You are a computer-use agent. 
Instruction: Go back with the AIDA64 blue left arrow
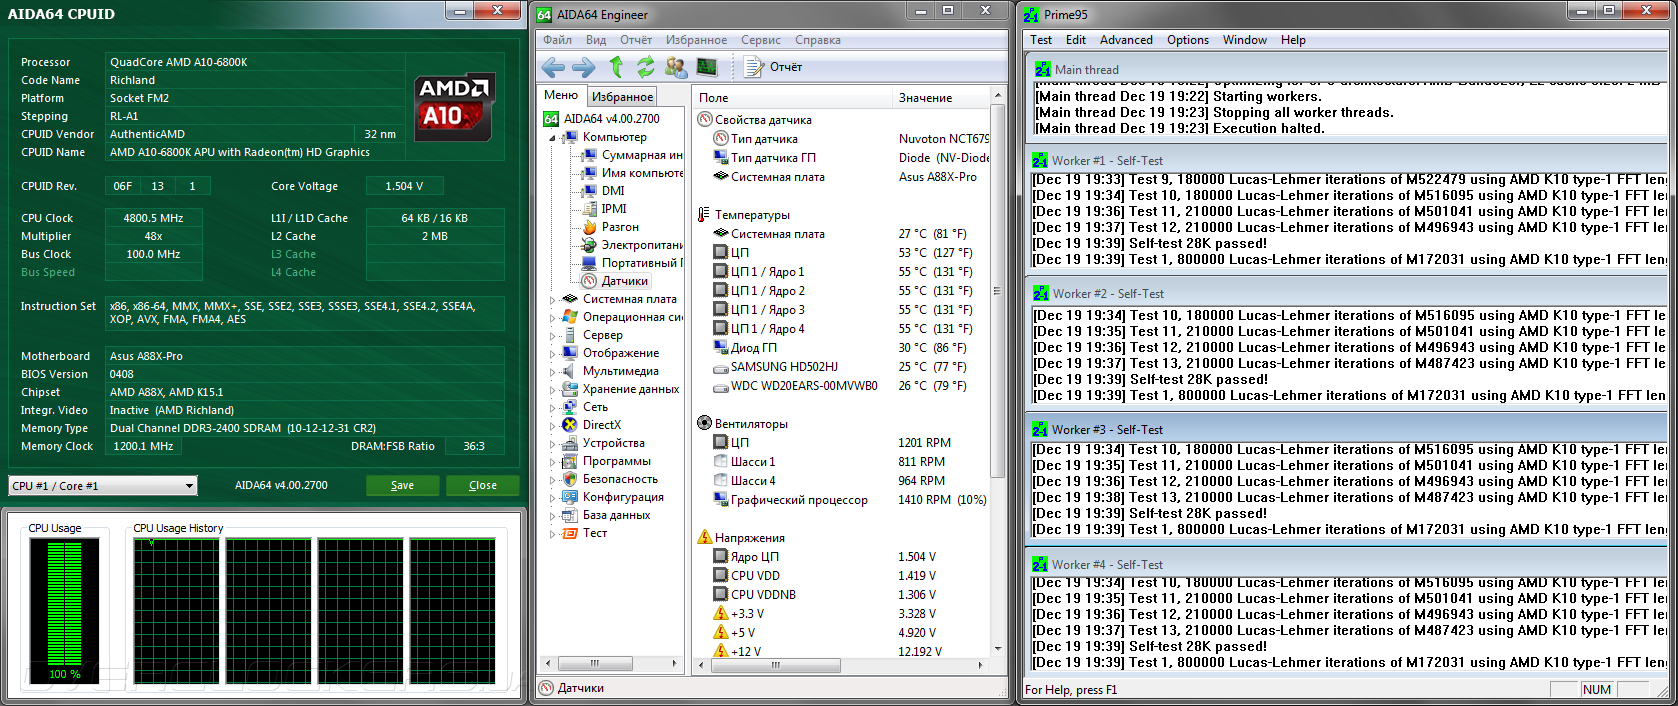coord(552,67)
